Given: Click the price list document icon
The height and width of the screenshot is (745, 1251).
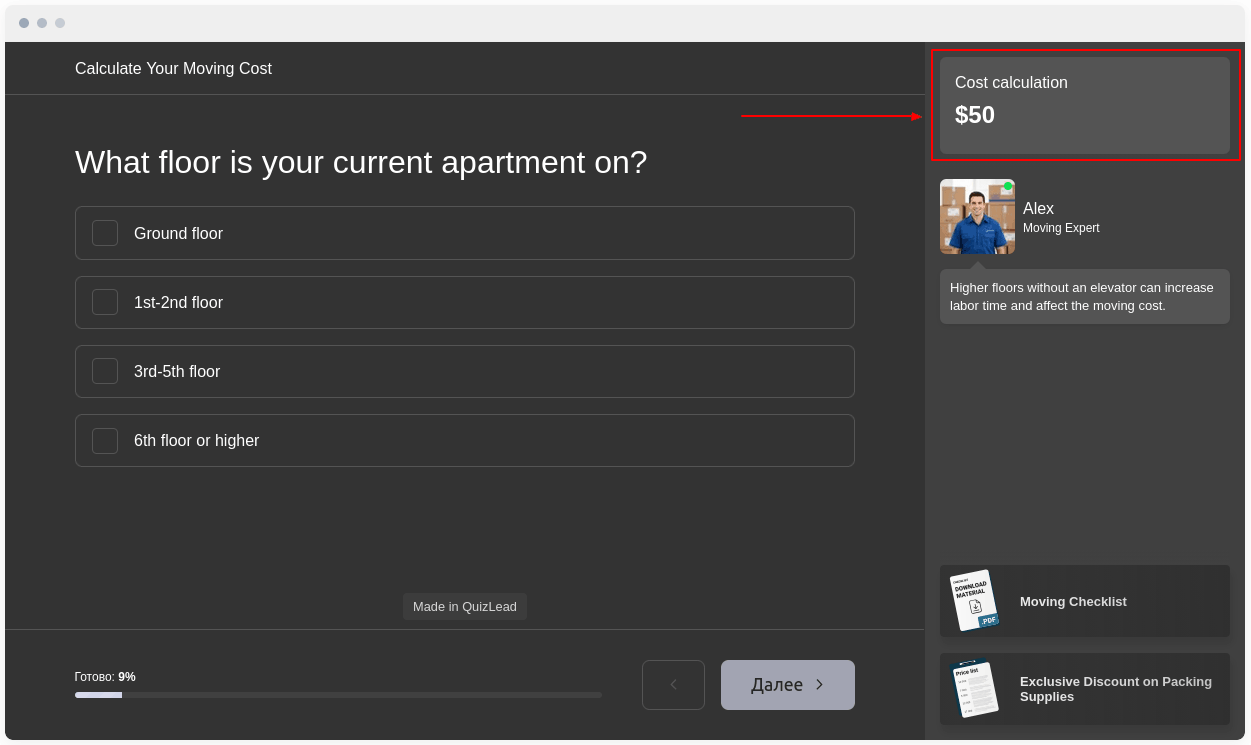Looking at the screenshot, I should (x=973, y=688).
